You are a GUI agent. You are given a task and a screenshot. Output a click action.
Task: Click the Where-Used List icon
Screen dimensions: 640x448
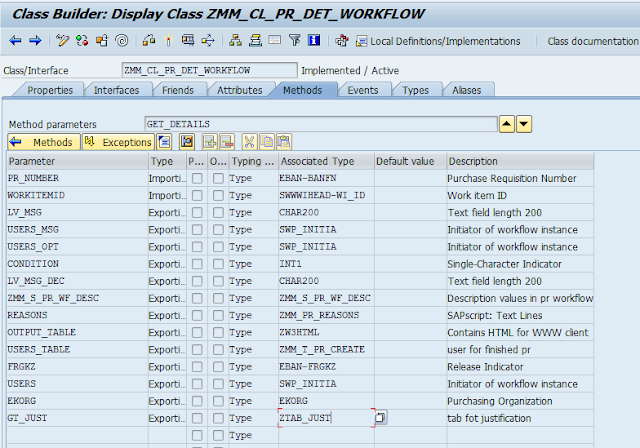[149, 40]
